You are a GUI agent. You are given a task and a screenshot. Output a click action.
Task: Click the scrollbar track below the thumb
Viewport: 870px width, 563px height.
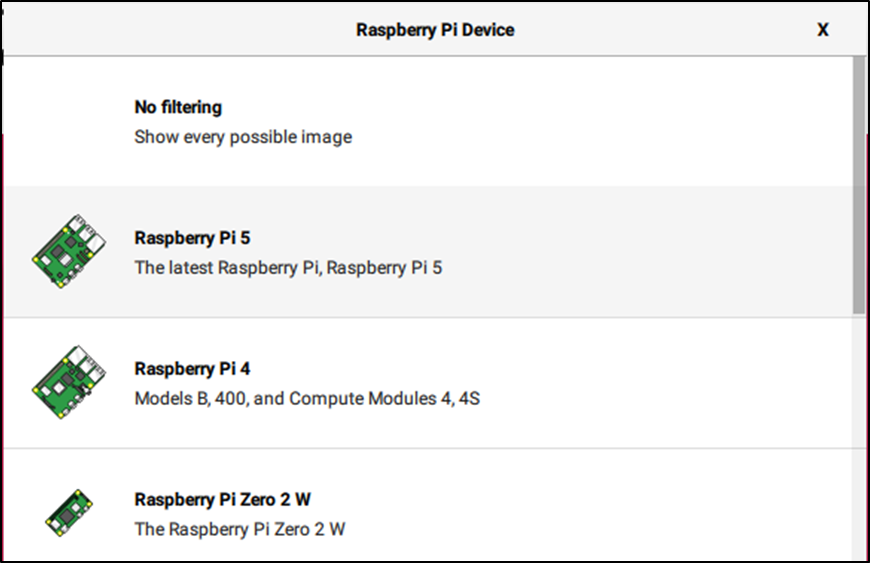coord(859,437)
